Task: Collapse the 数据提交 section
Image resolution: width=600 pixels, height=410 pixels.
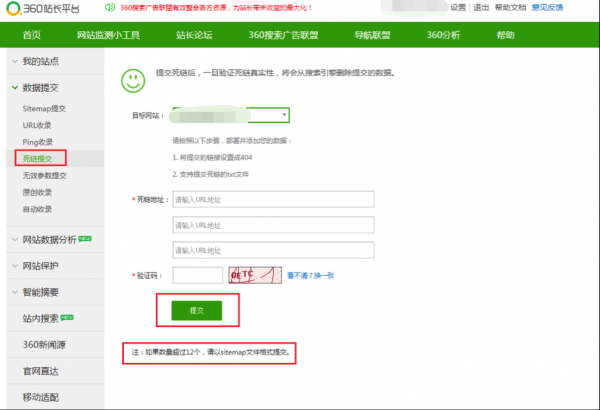Action: (51, 88)
